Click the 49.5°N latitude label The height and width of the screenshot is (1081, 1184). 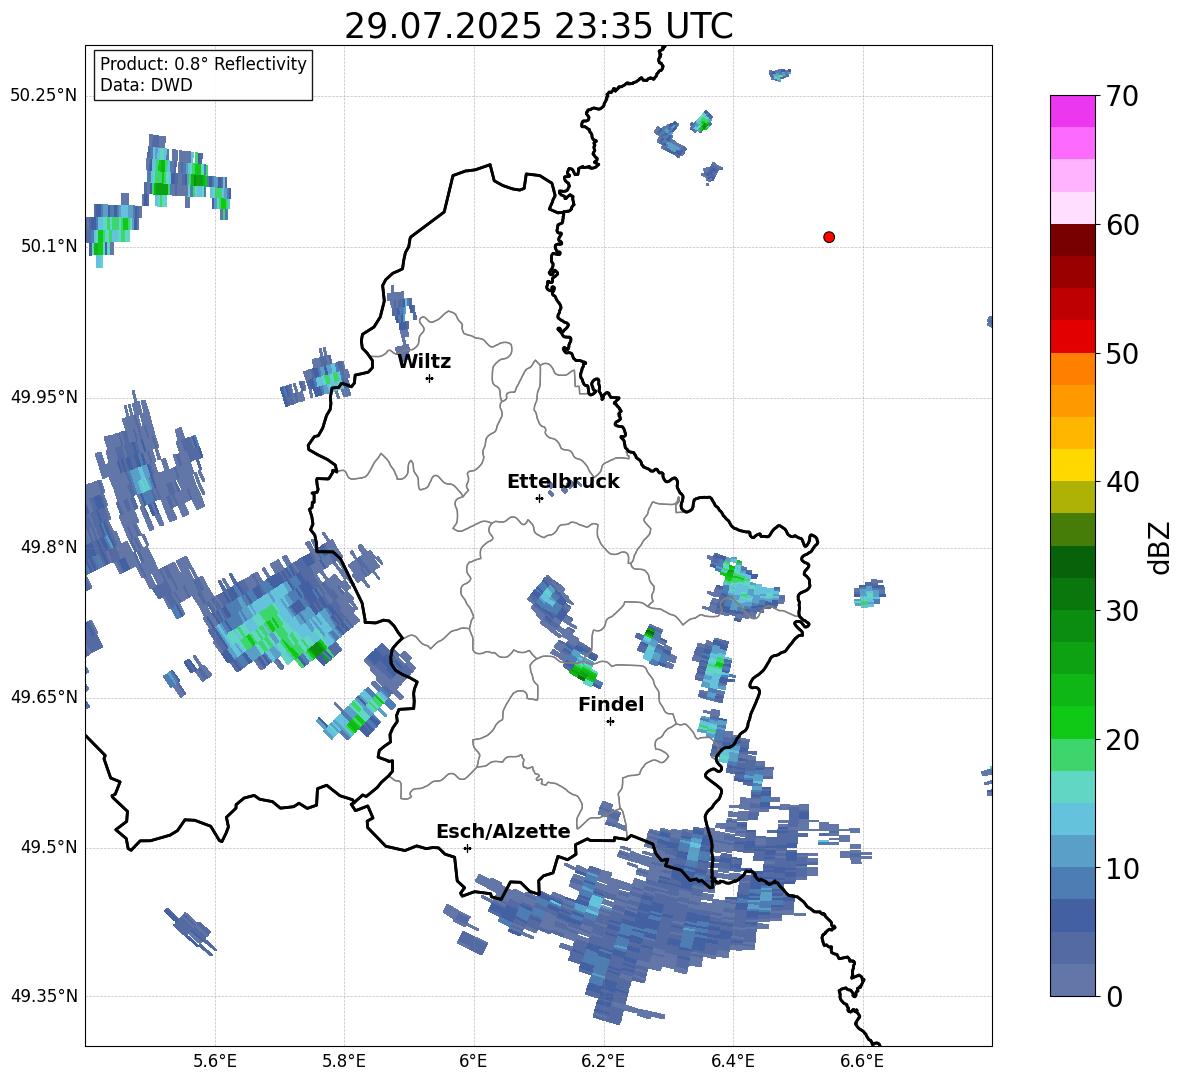point(49,847)
